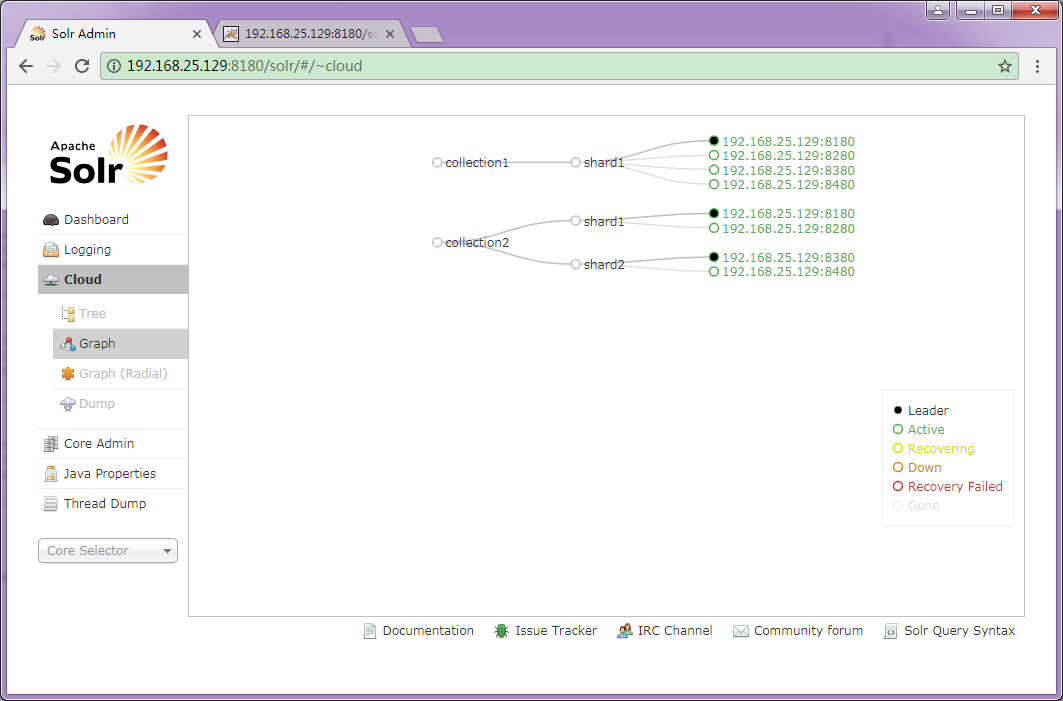The image size is (1063, 701).
Task: Click the Down legend entry
Action: (917, 467)
